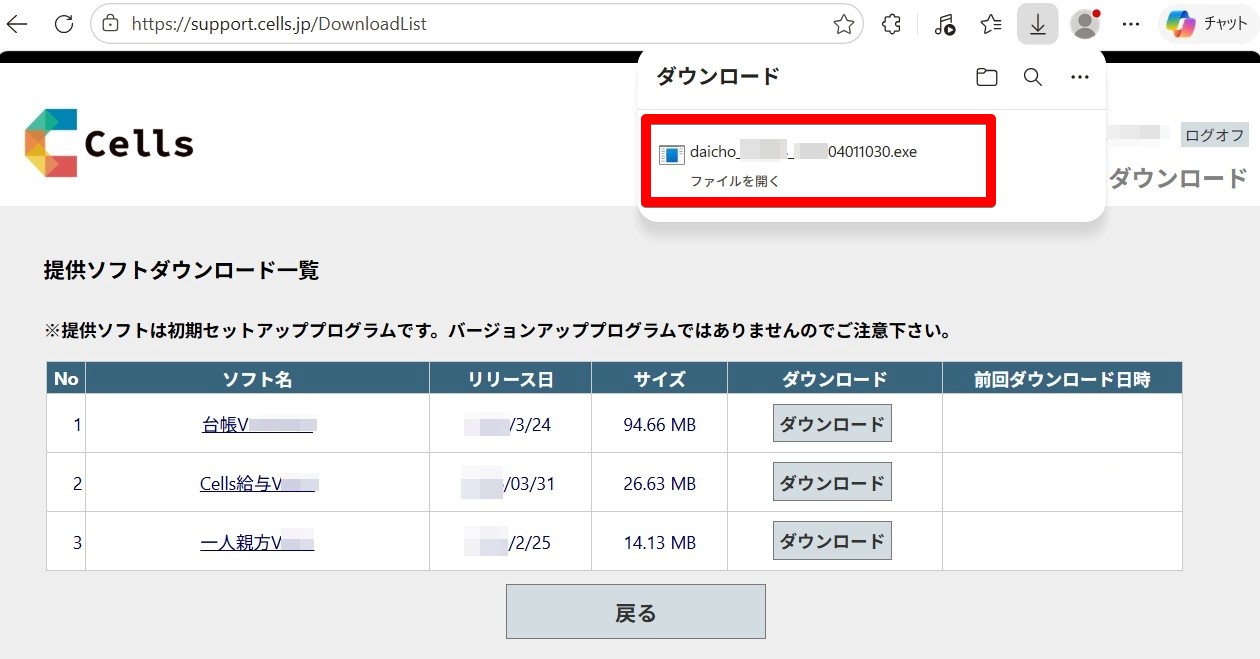The width and height of the screenshot is (1260, 659).
Task: Open the 台帳V software link
Action: tap(259, 424)
